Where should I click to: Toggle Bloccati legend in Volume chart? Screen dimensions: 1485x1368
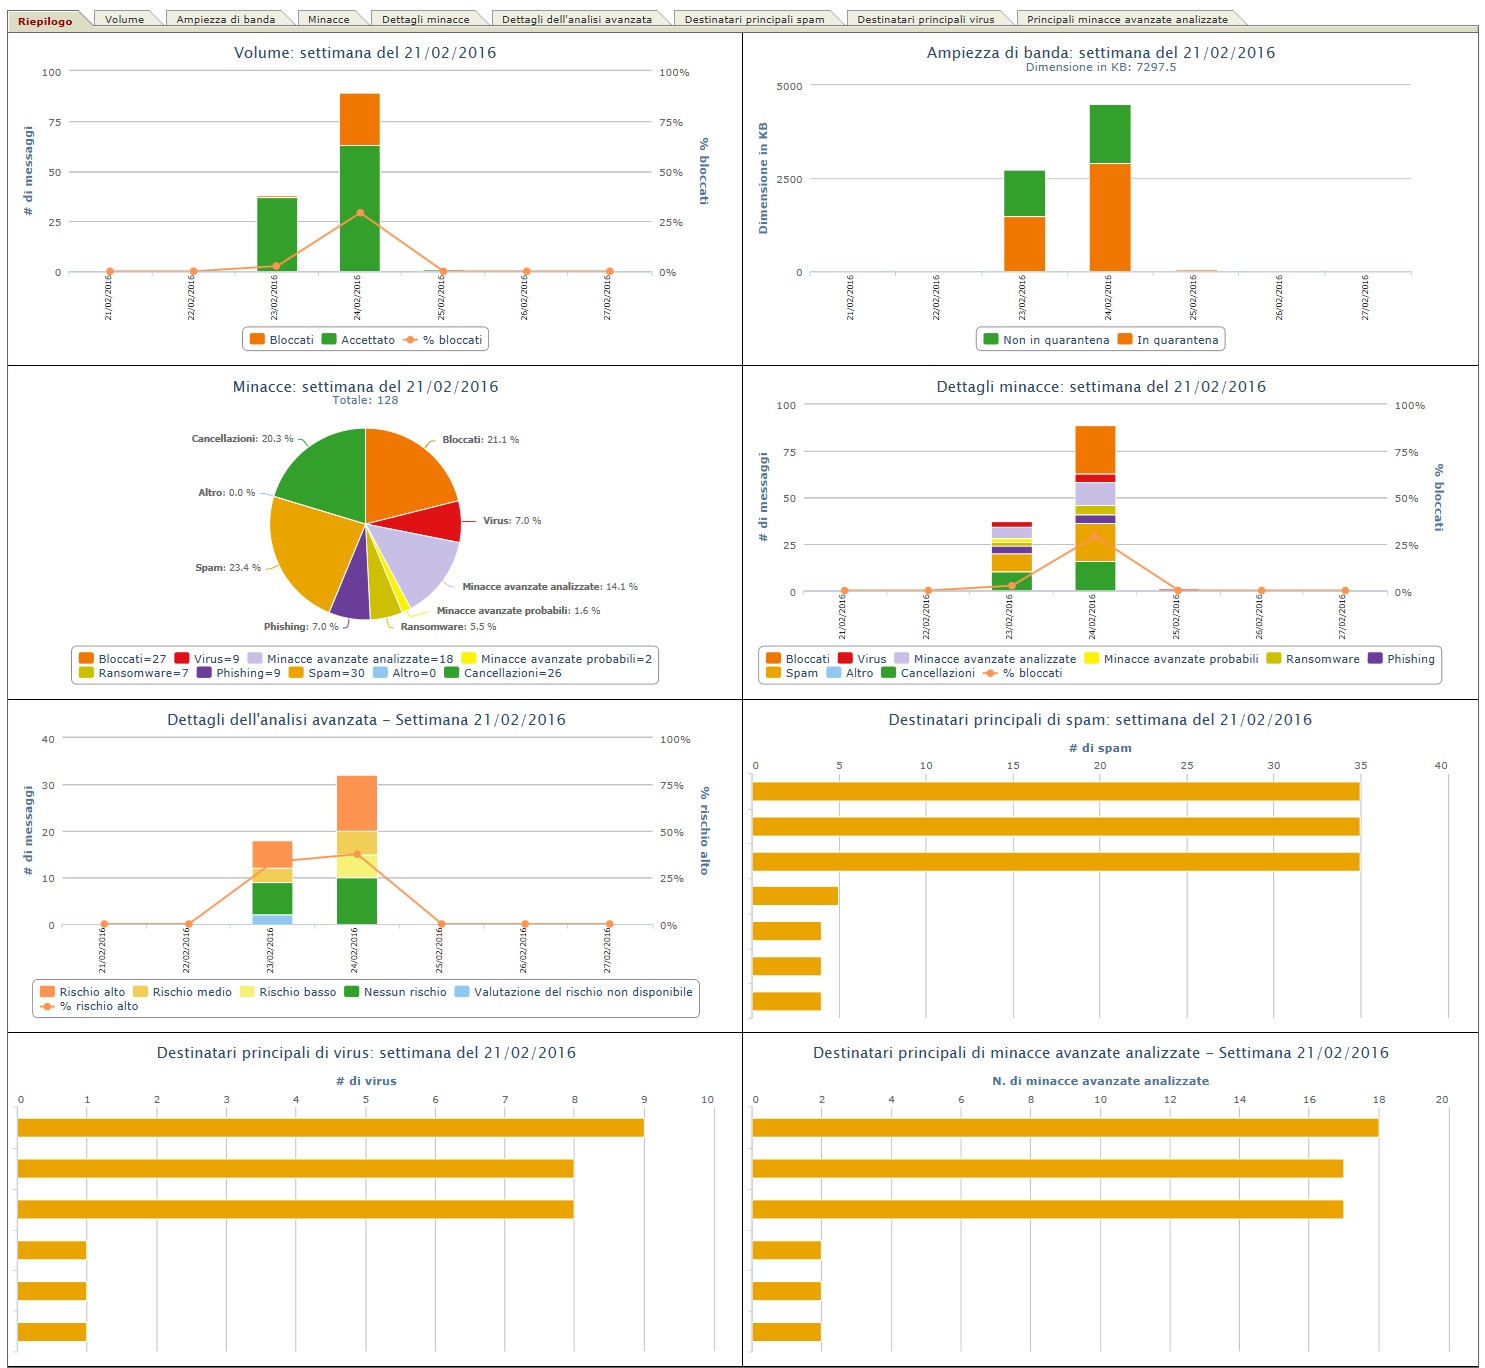point(282,340)
